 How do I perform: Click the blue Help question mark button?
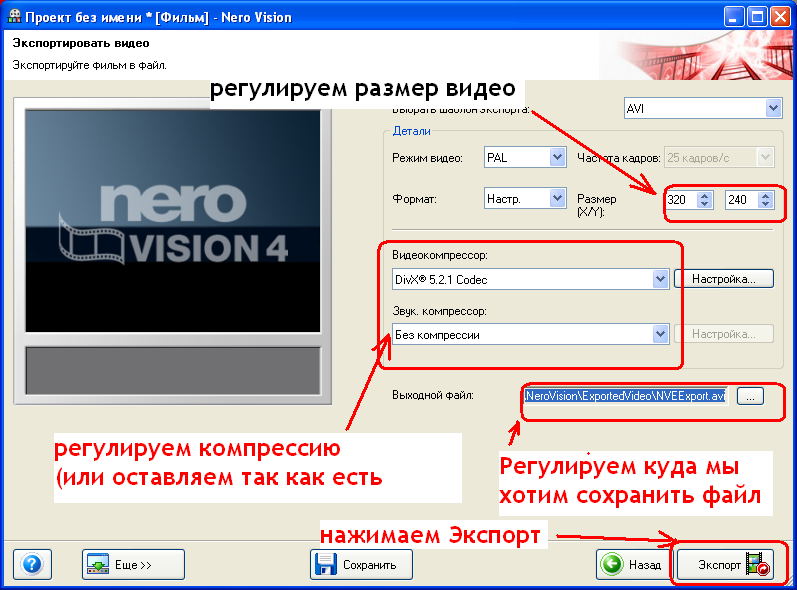32,564
